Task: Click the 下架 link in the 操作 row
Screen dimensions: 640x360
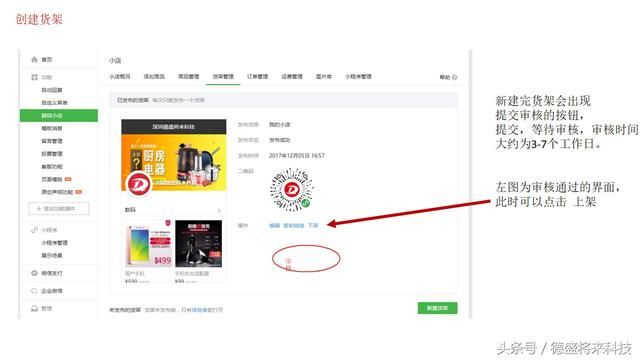Action: click(313, 225)
